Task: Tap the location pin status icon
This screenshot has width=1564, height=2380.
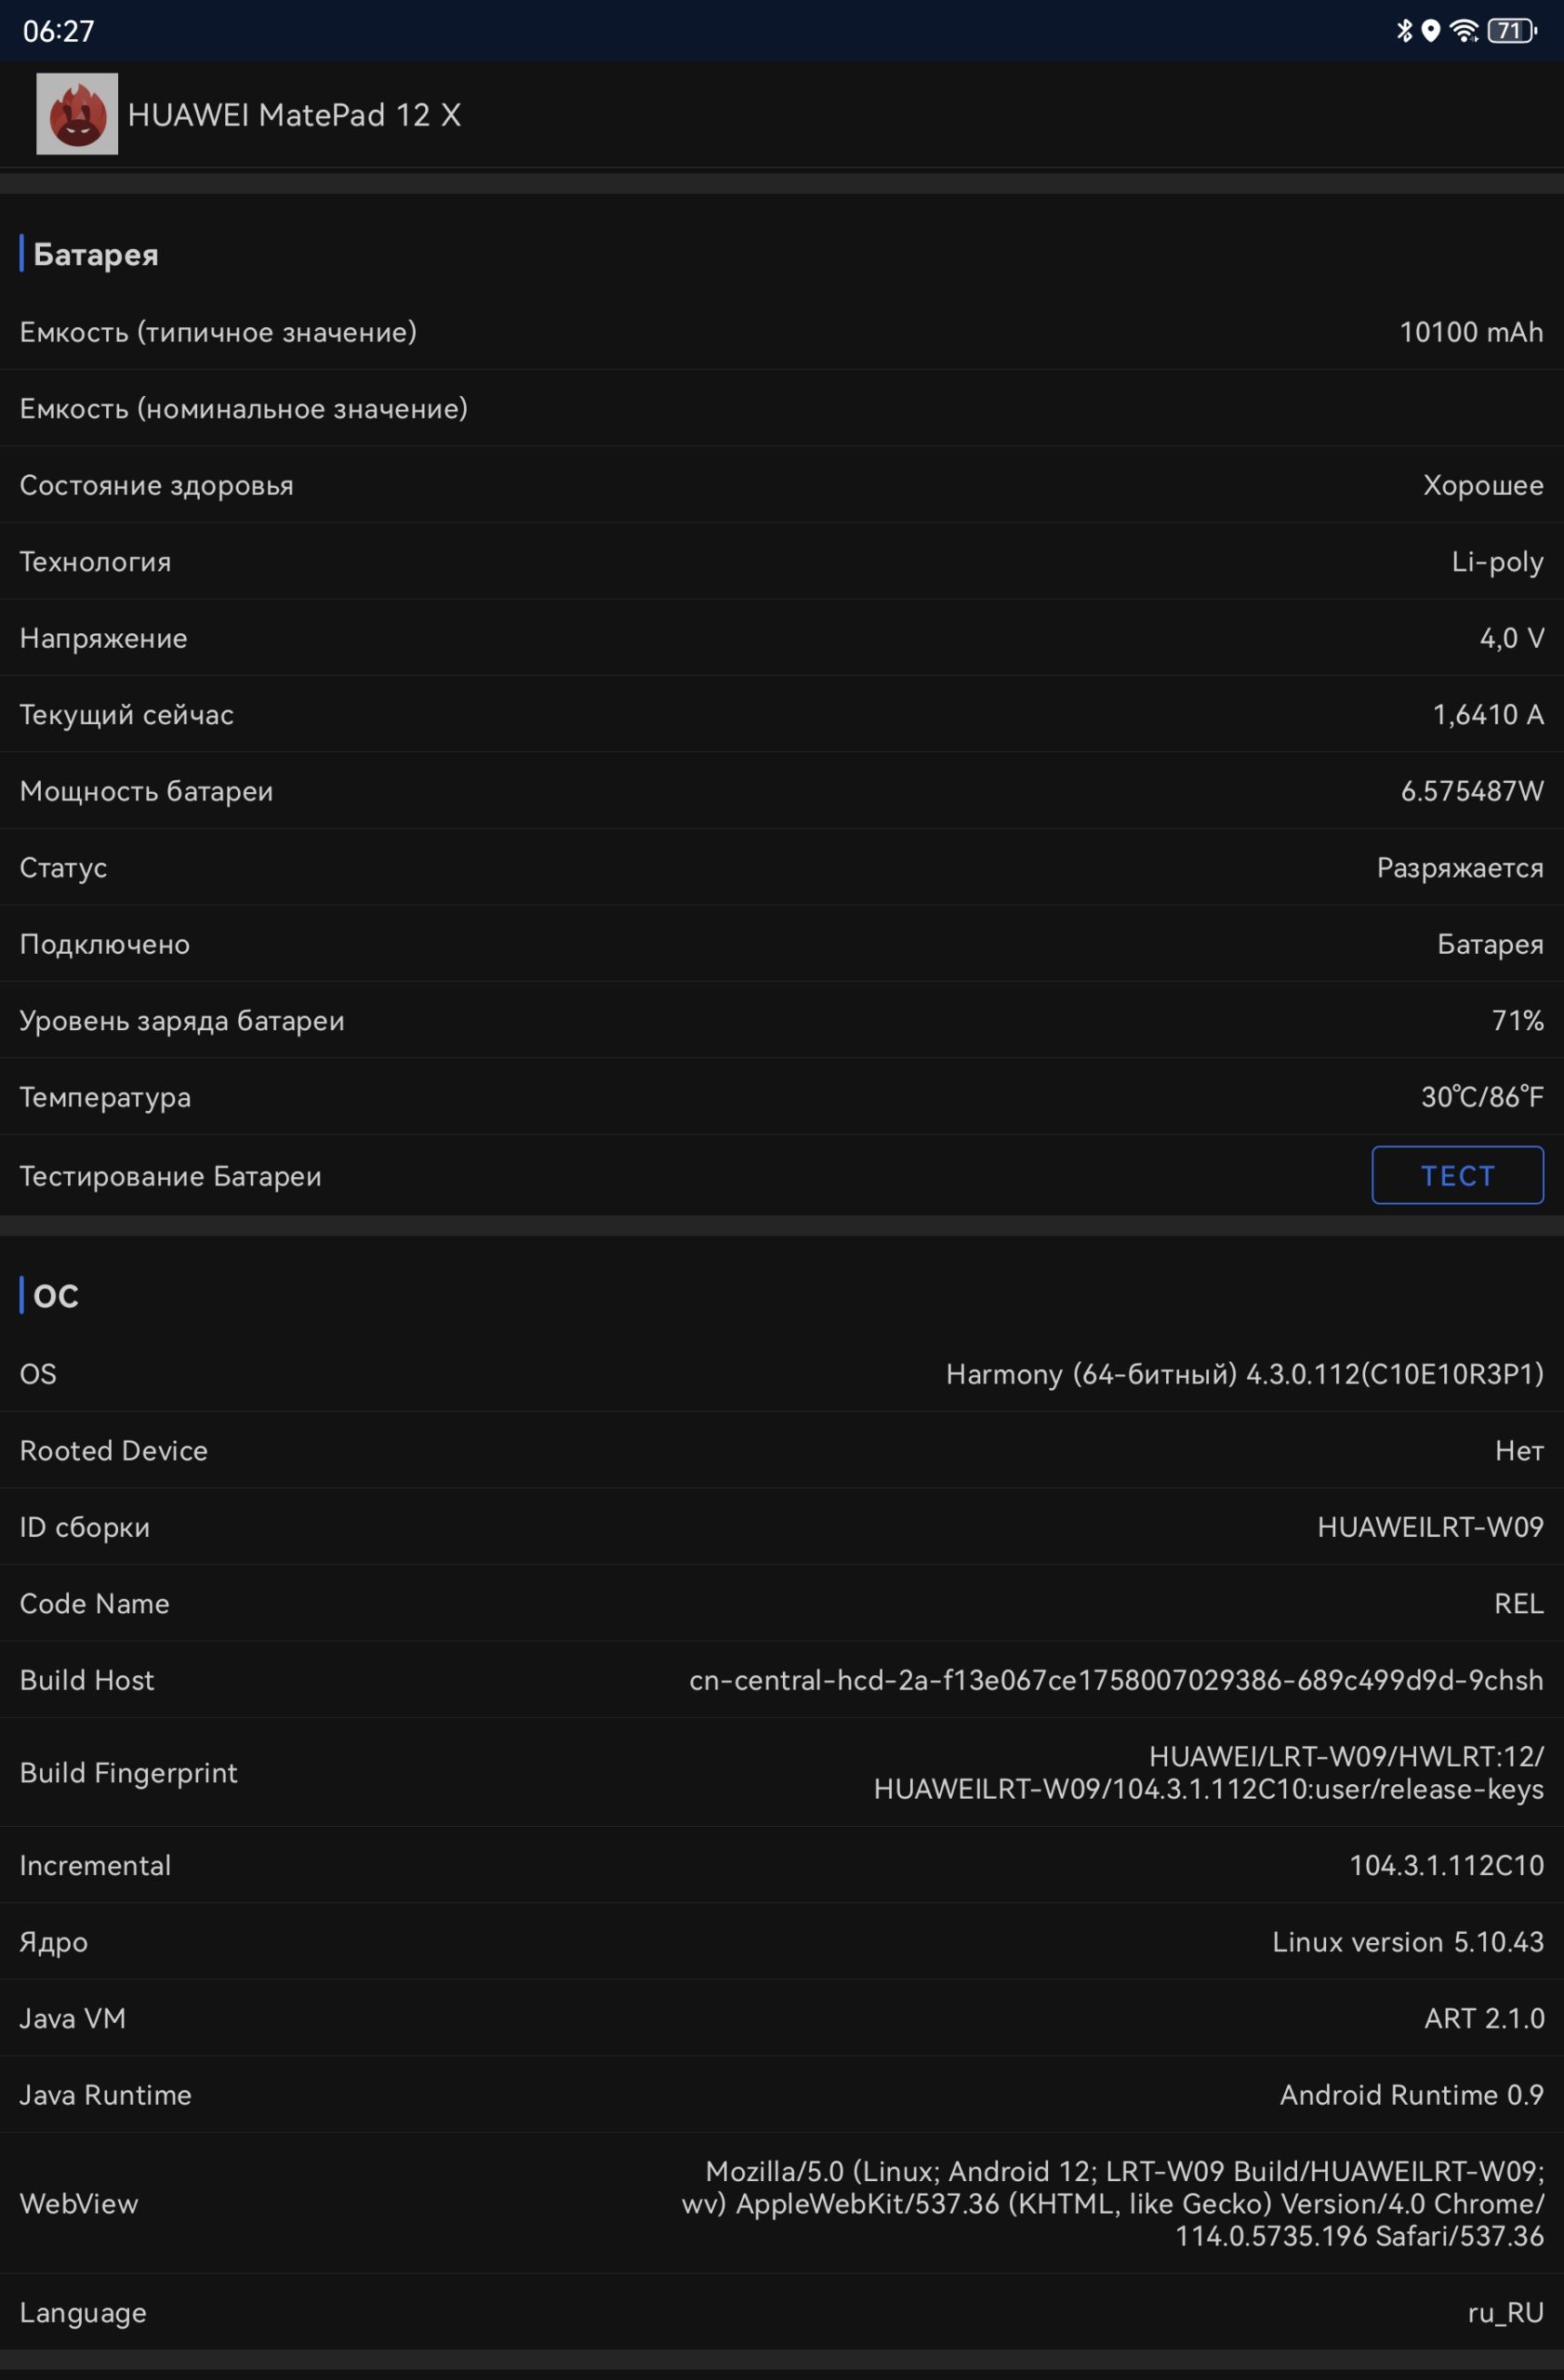Action: tap(1431, 31)
